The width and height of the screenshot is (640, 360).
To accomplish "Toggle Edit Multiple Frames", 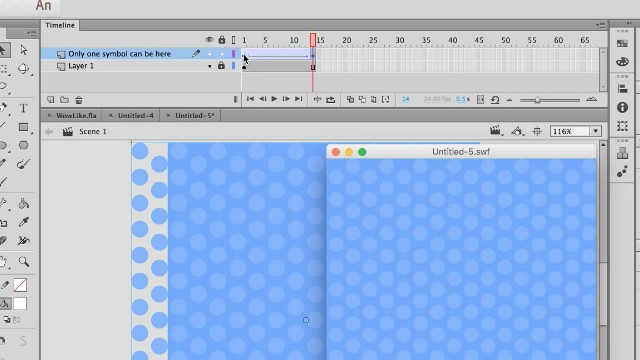I will [x=373, y=99].
